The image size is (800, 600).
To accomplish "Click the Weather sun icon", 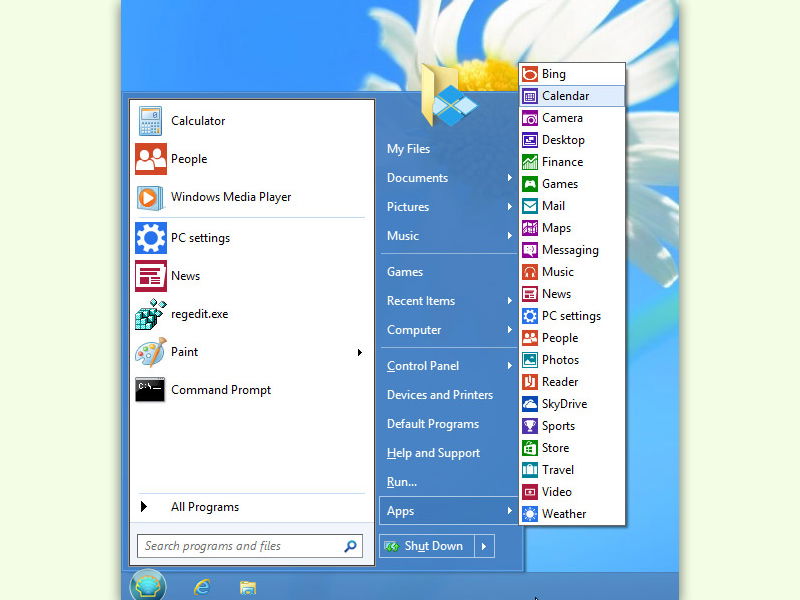I will [530, 514].
